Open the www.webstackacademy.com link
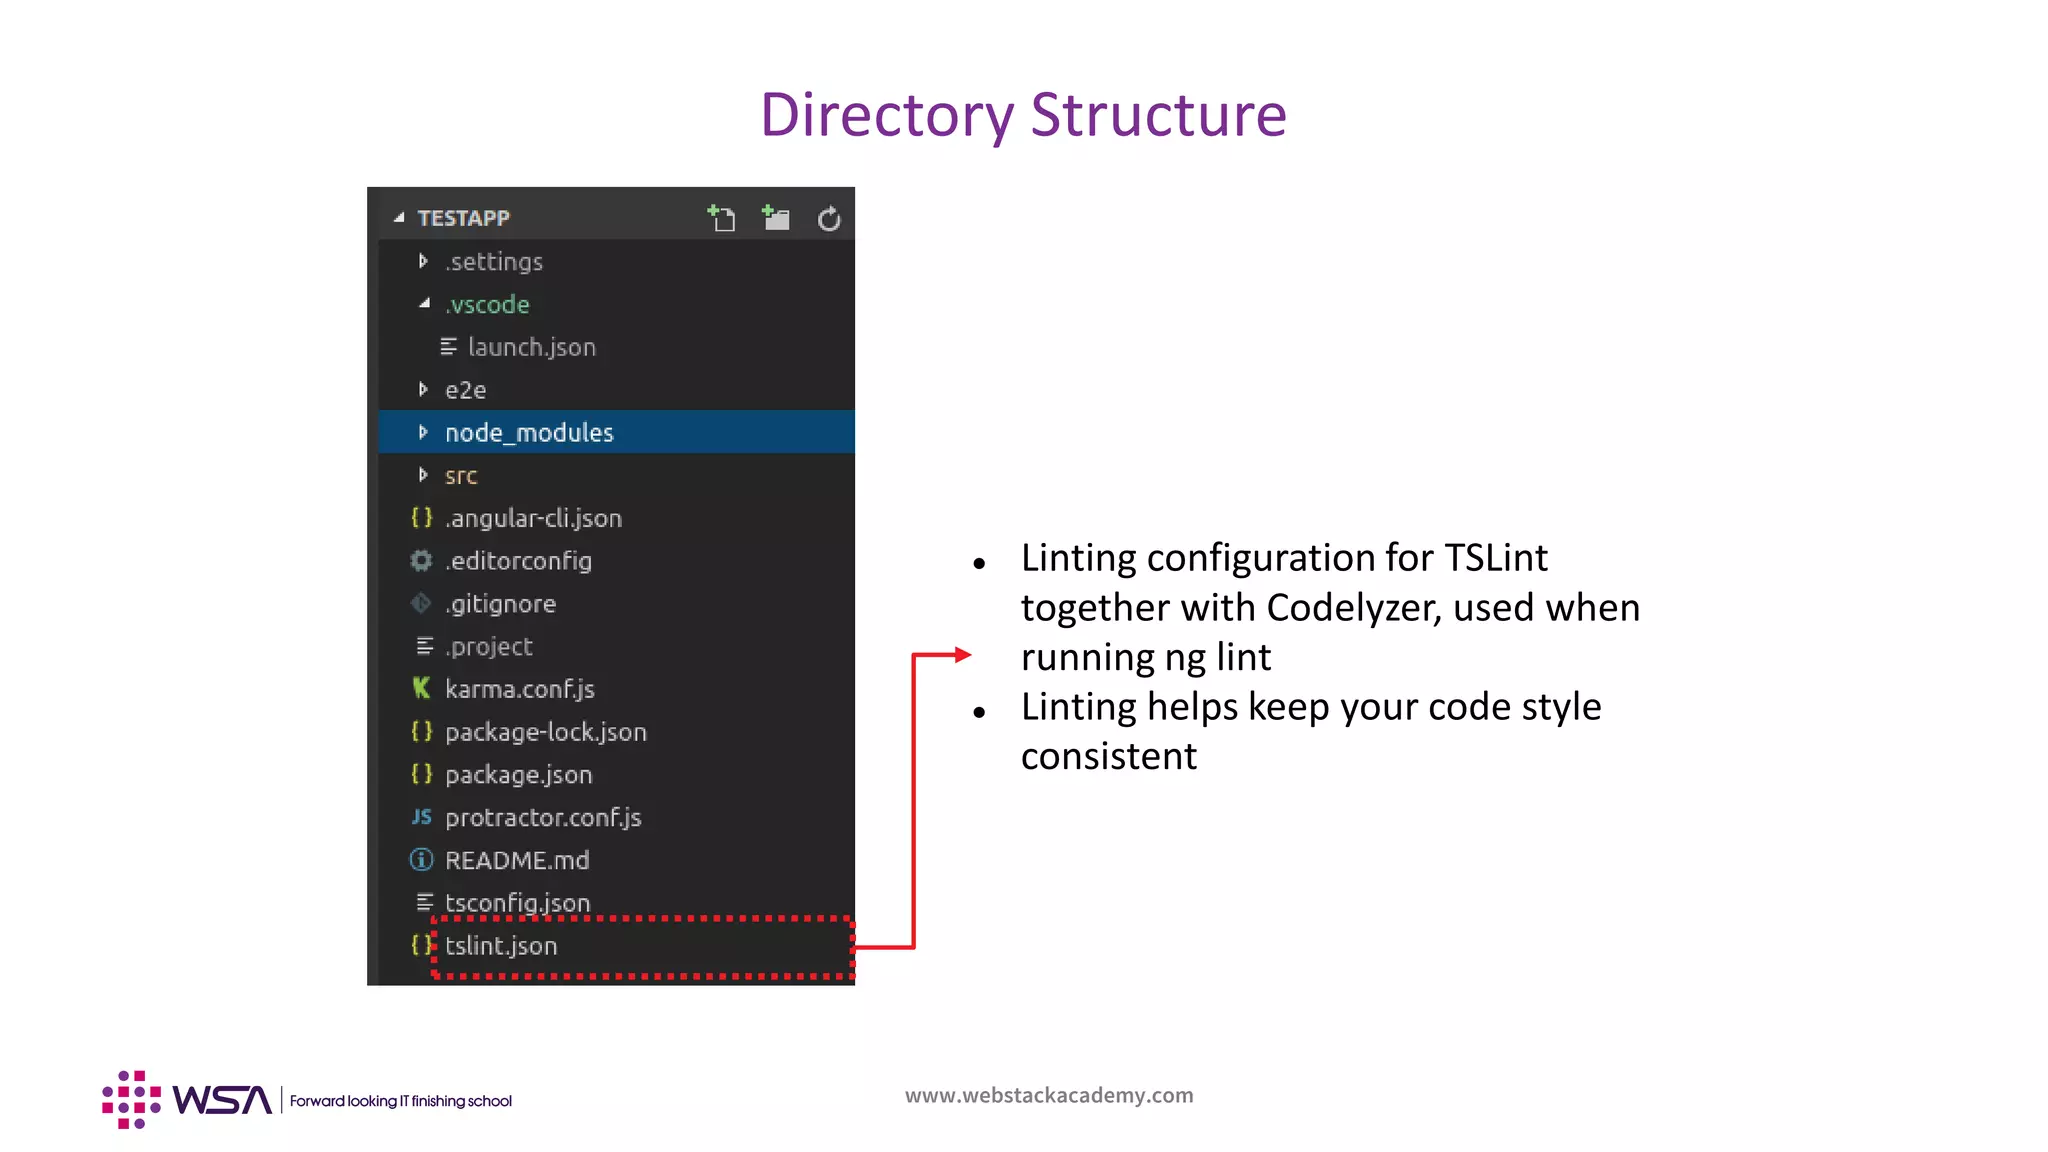 coord(1049,1095)
